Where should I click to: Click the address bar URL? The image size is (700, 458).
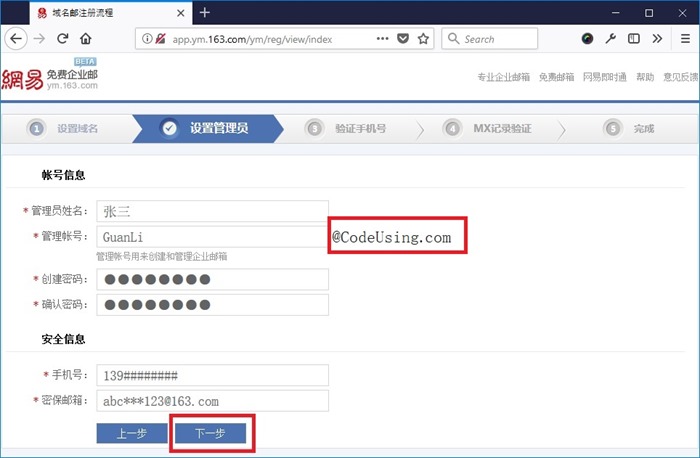pyautogui.click(x=252, y=39)
